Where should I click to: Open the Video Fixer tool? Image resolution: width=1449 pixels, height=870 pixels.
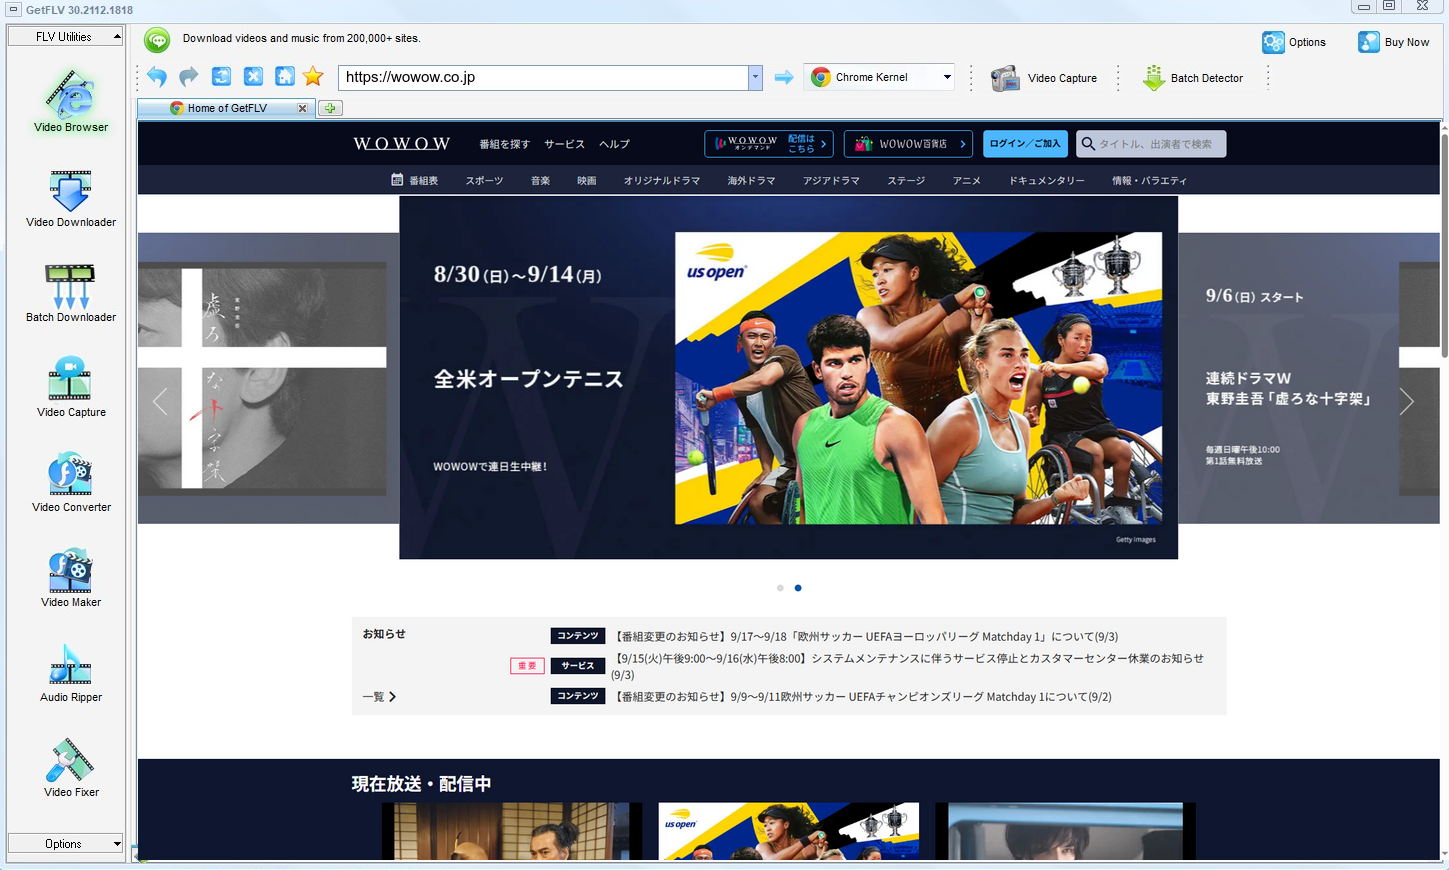click(x=71, y=768)
